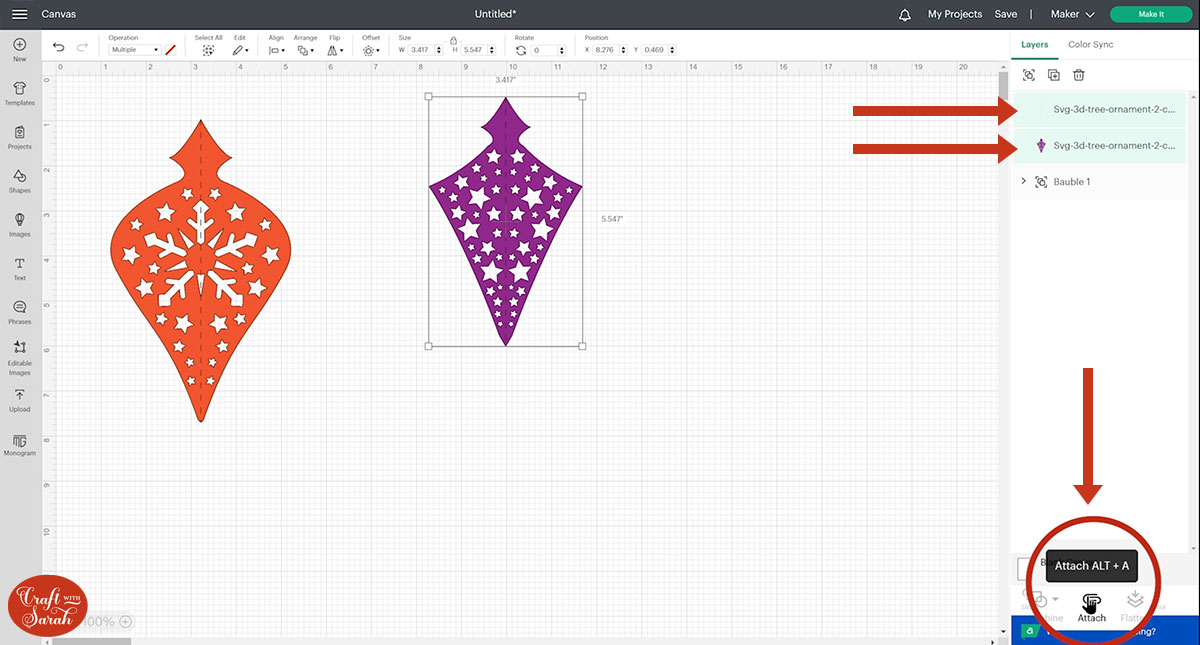Open the Align dropdown
Screen dimensions: 1200x645
click(276, 50)
